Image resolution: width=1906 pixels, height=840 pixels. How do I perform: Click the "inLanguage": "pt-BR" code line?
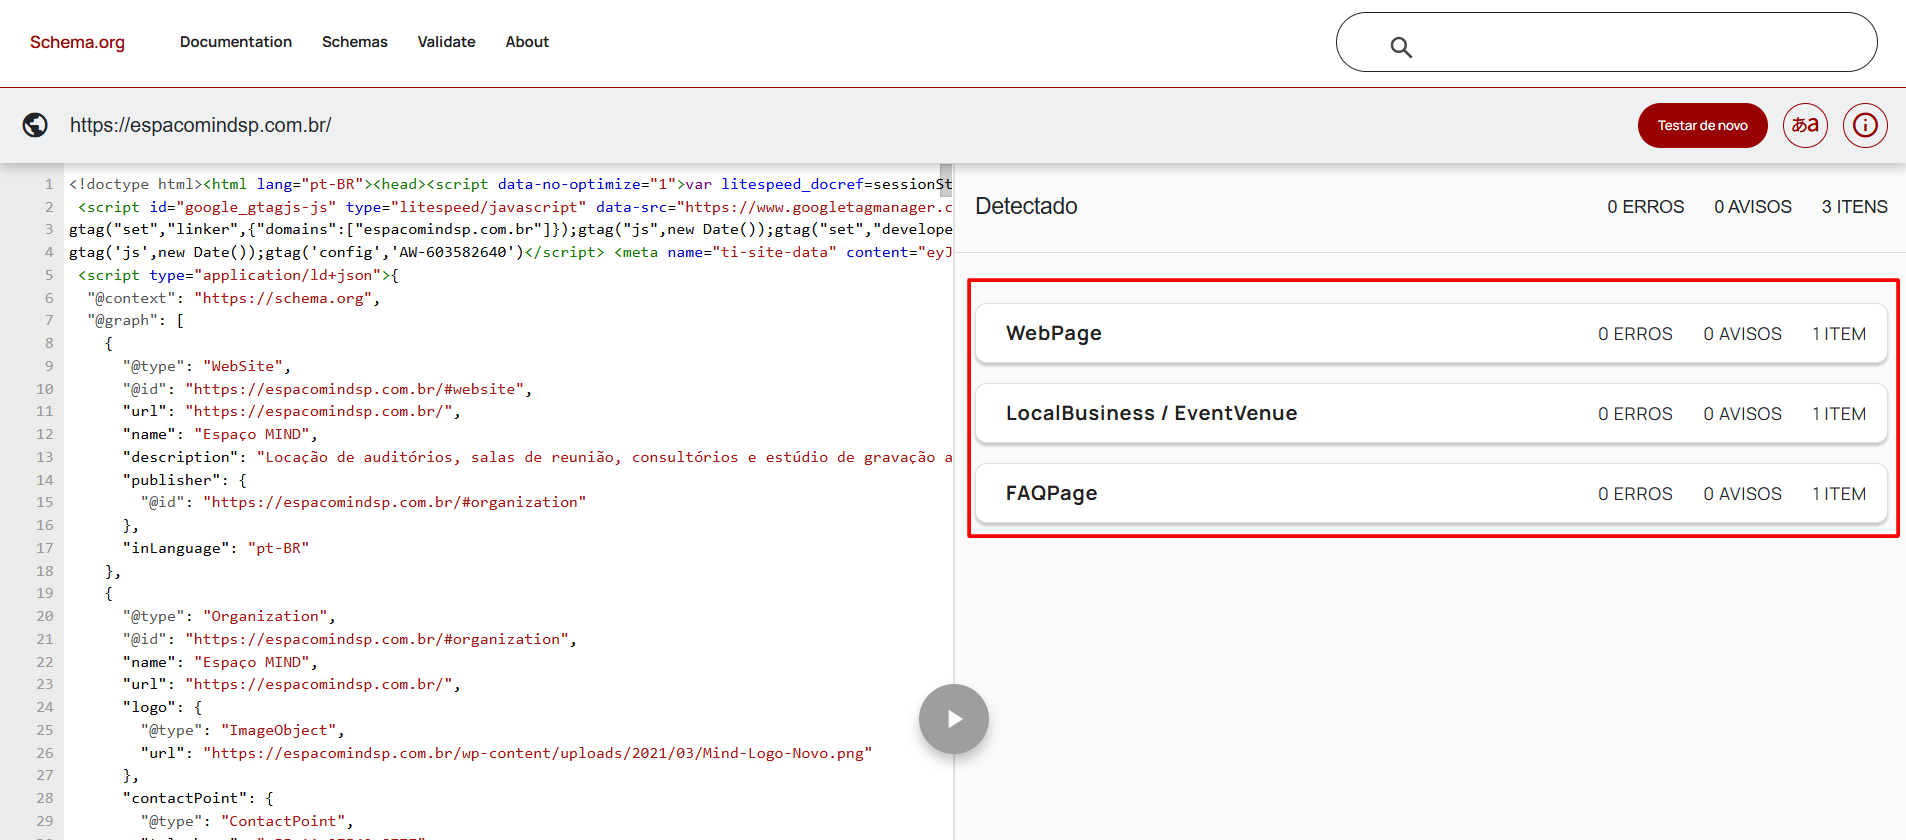click(216, 548)
